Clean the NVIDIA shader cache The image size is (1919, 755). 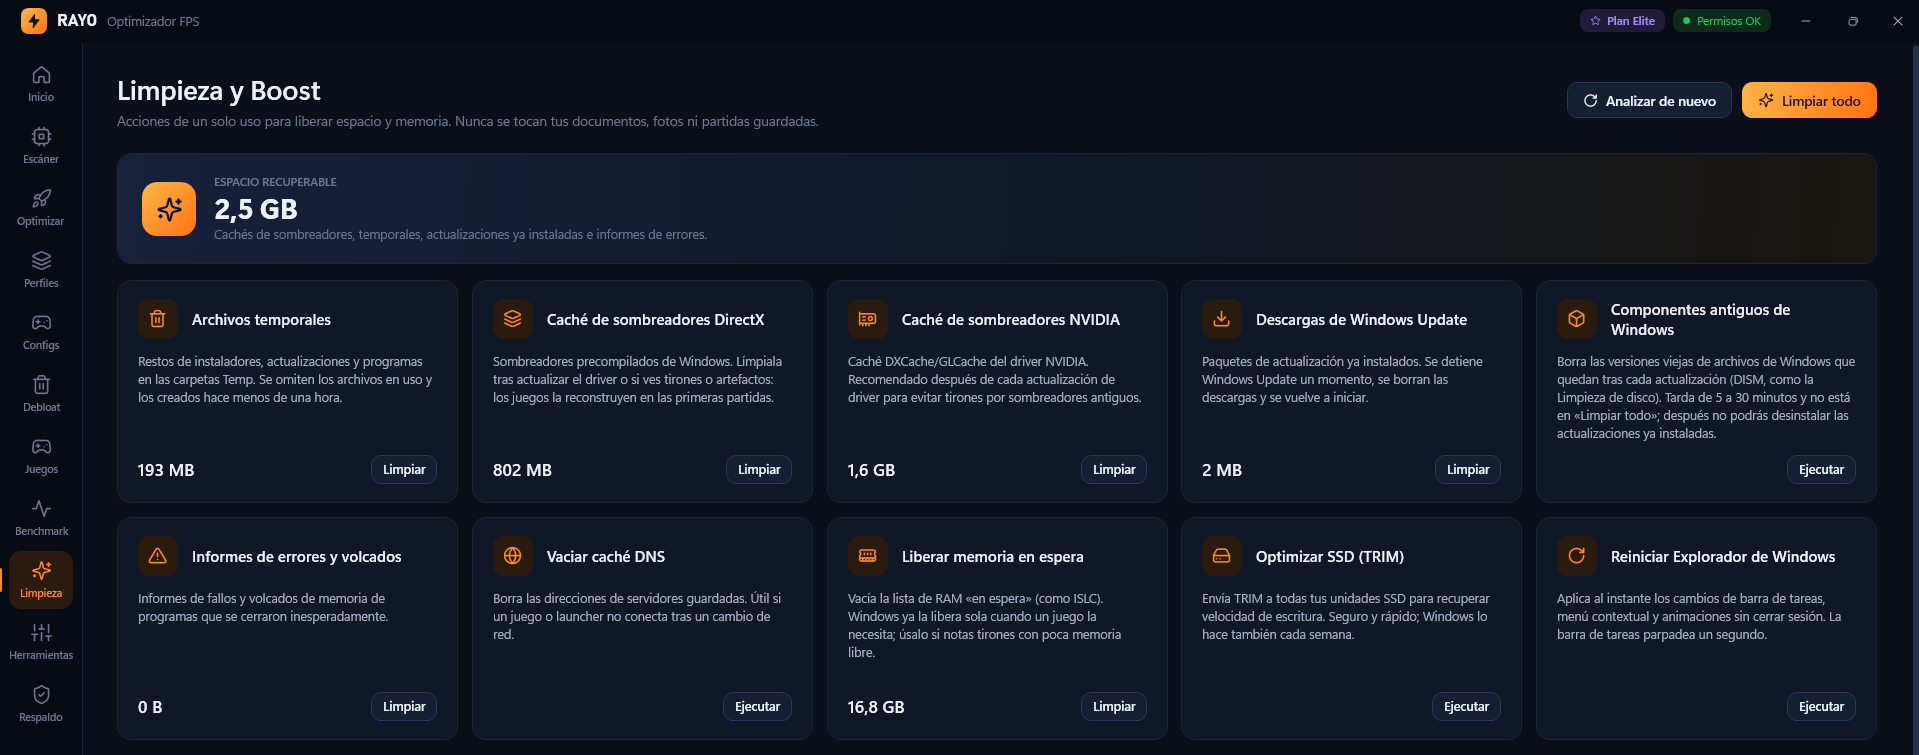[1114, 470]
